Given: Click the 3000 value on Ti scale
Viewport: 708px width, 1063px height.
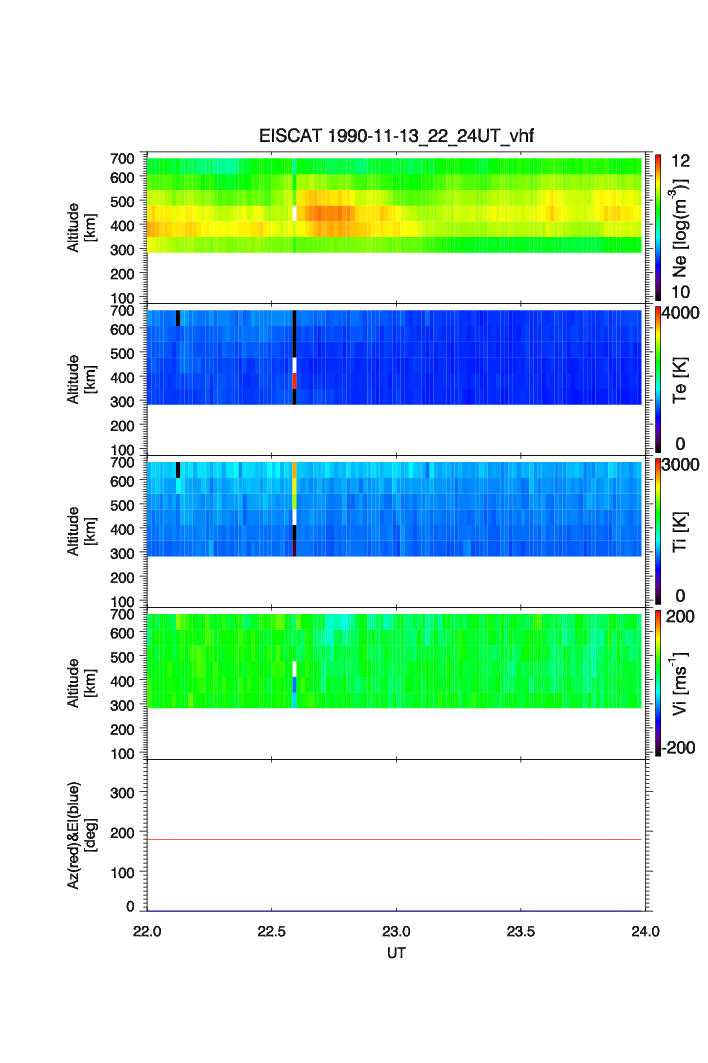Looking at the screenshot, I should pyautogui.click(x=680, y=465).
